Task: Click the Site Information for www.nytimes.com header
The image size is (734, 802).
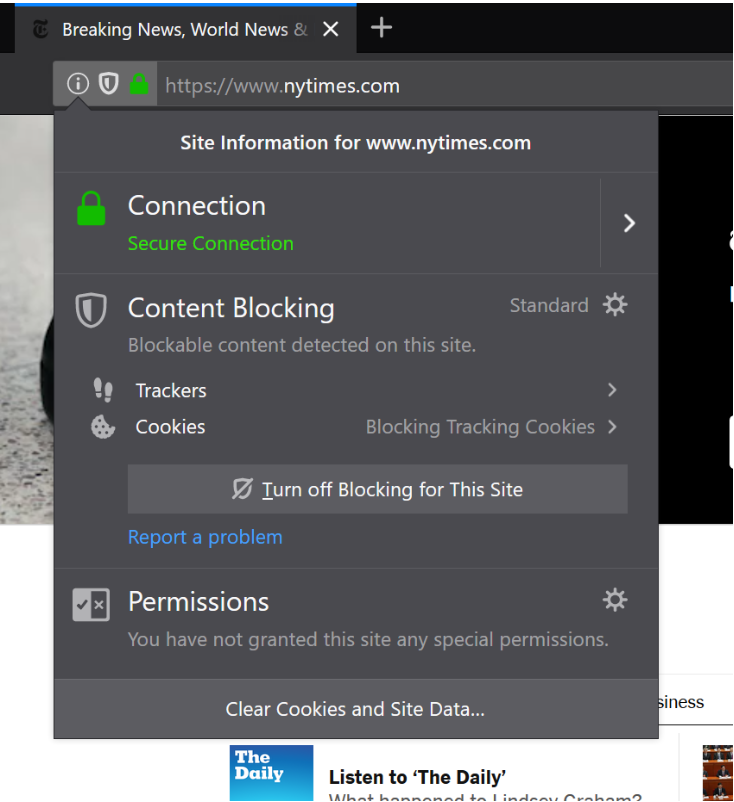Action: coord(355,143)
